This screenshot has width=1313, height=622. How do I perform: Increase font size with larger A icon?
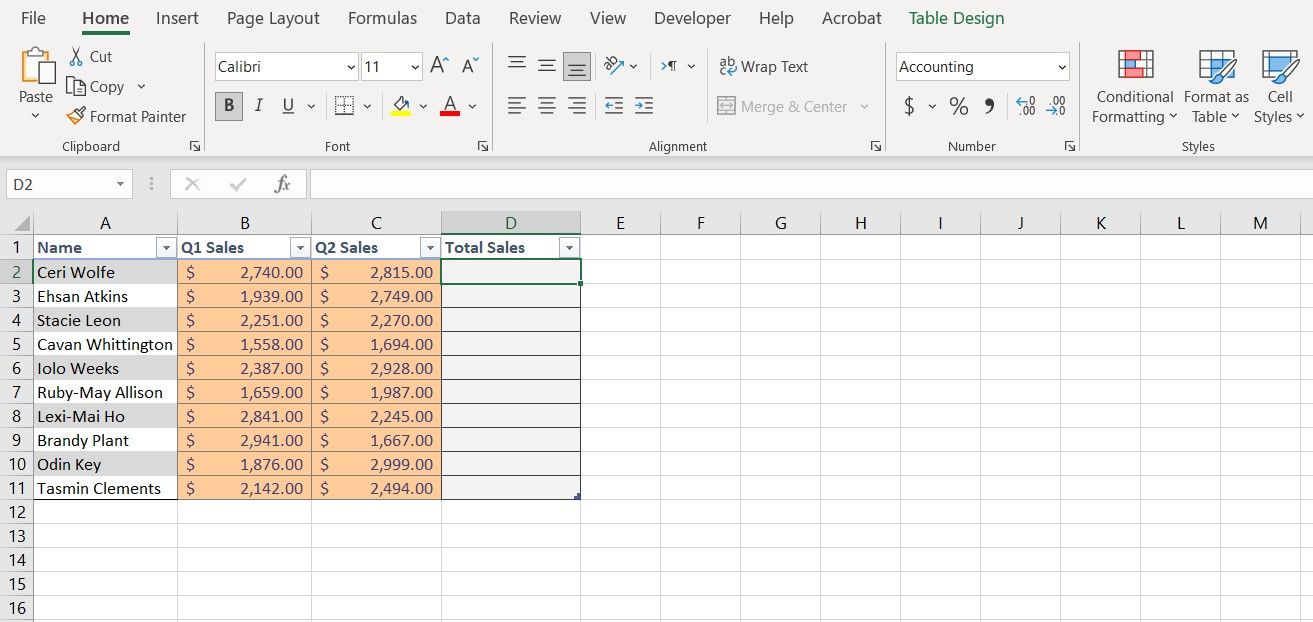point(439,66)
